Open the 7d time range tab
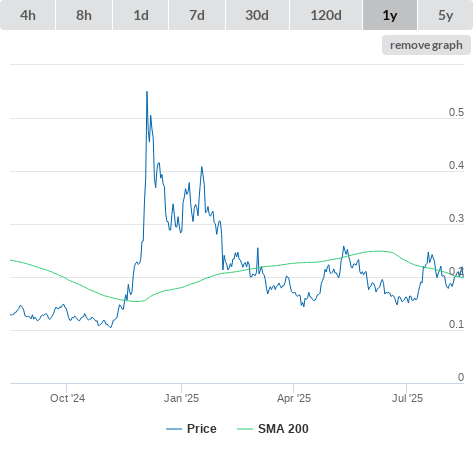 tap(197, 15)
